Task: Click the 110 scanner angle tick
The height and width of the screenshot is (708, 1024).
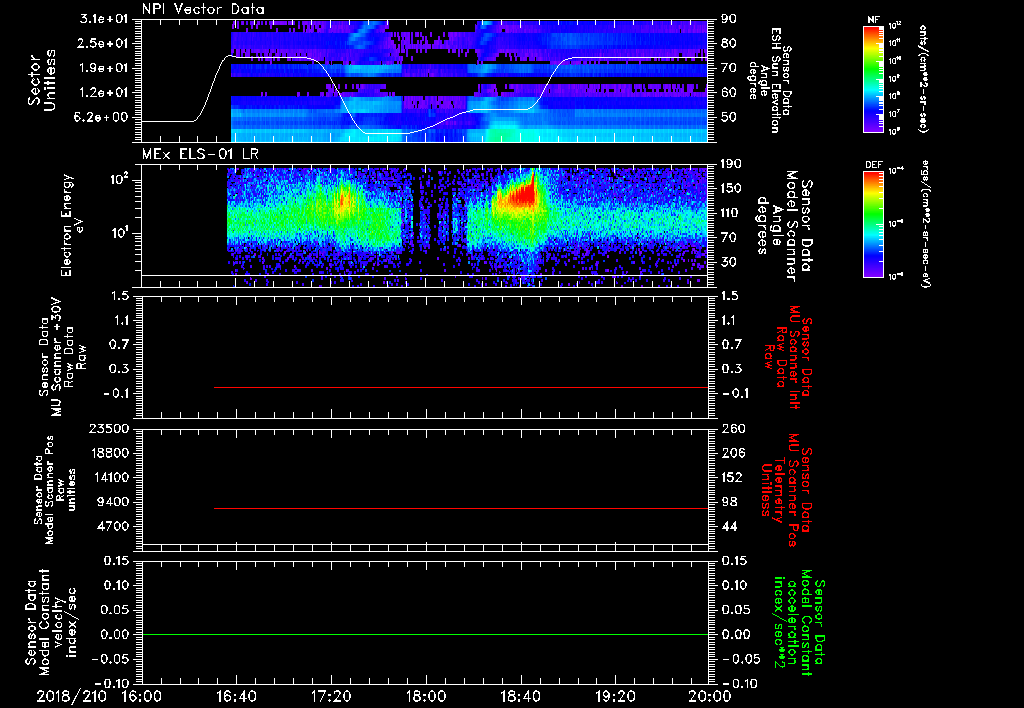Action: point(732,213)
